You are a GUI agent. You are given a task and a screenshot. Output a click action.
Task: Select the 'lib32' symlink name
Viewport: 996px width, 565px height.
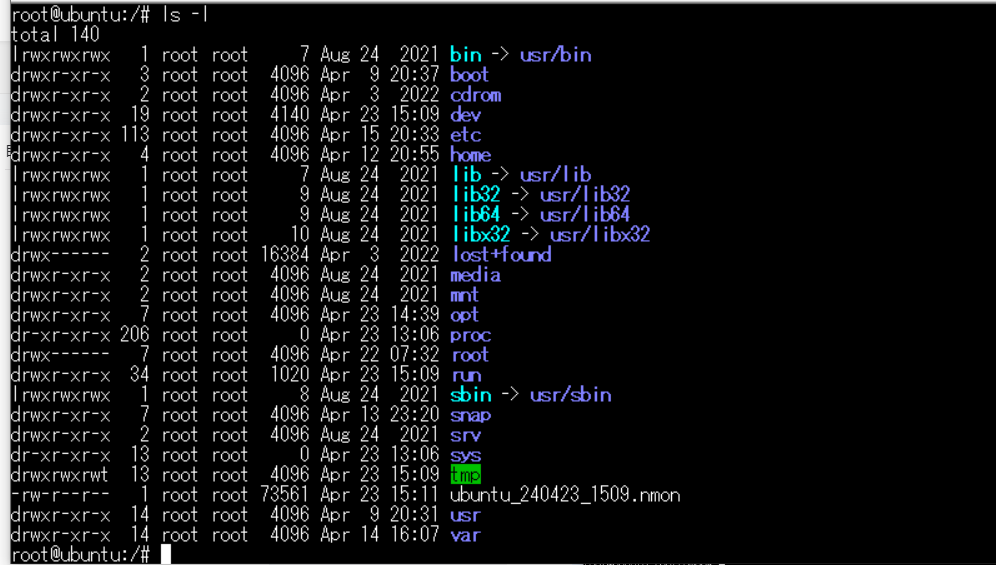pos(476,195)
